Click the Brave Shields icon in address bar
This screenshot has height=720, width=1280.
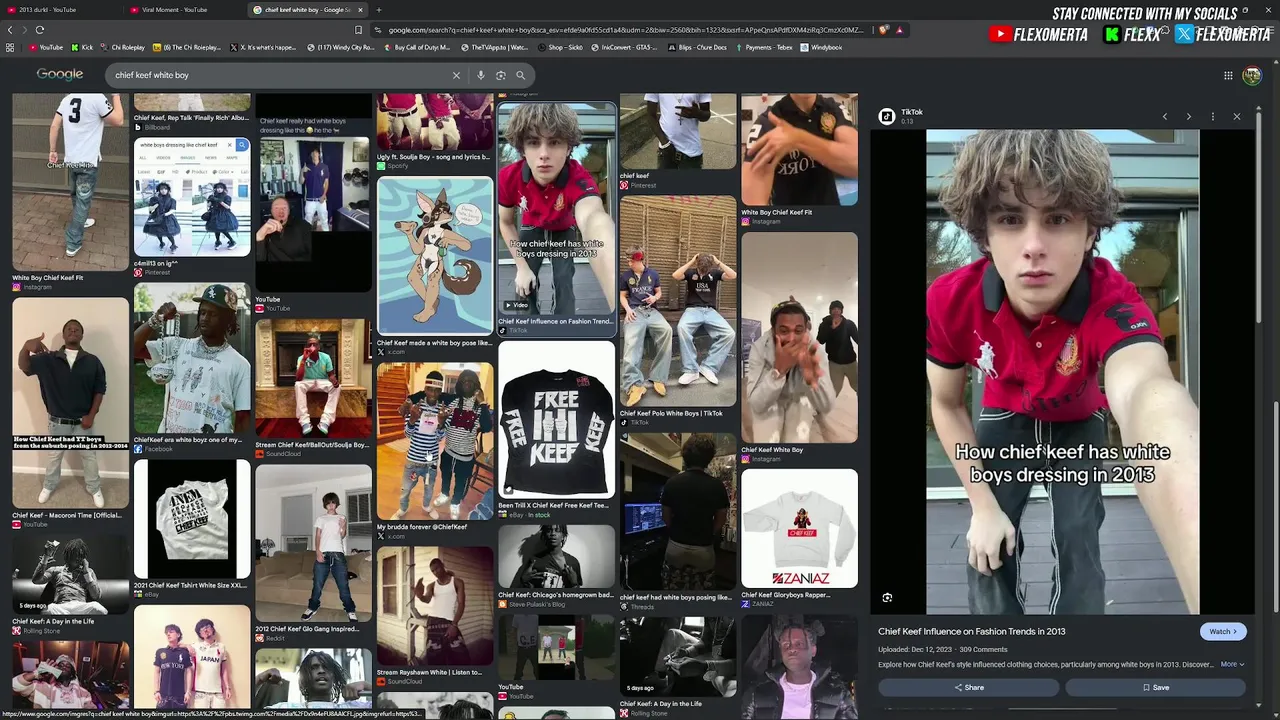(x=885, y=30)
